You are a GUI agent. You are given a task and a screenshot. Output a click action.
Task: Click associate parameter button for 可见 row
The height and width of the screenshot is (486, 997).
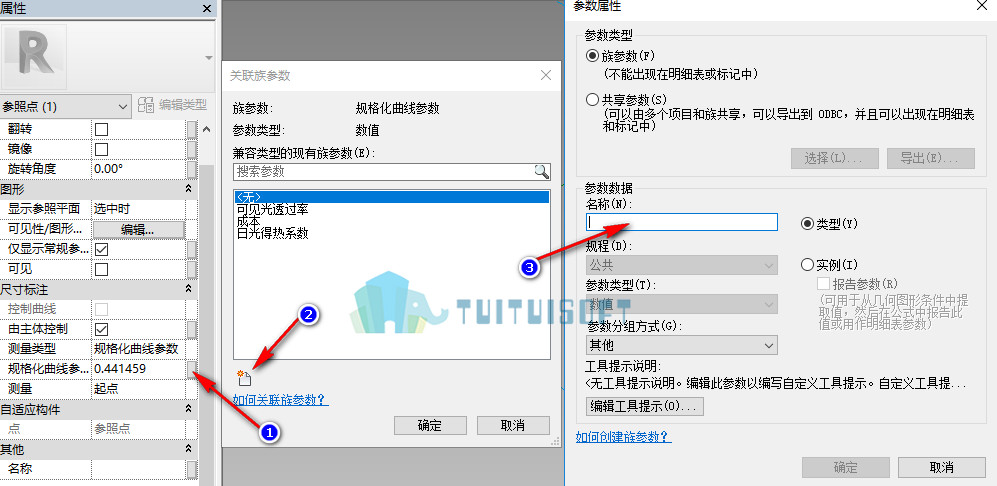(x=191, y=268)
